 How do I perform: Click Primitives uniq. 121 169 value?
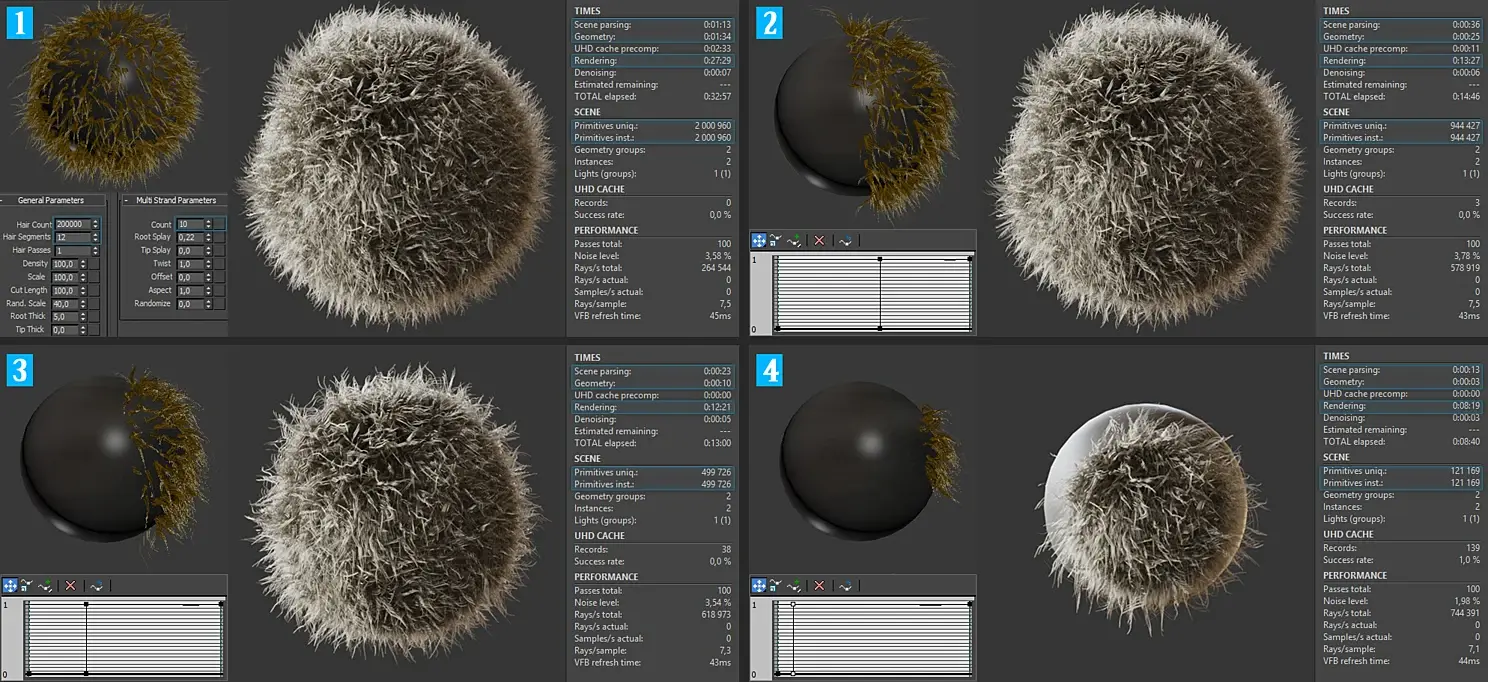click(1467, 470)
